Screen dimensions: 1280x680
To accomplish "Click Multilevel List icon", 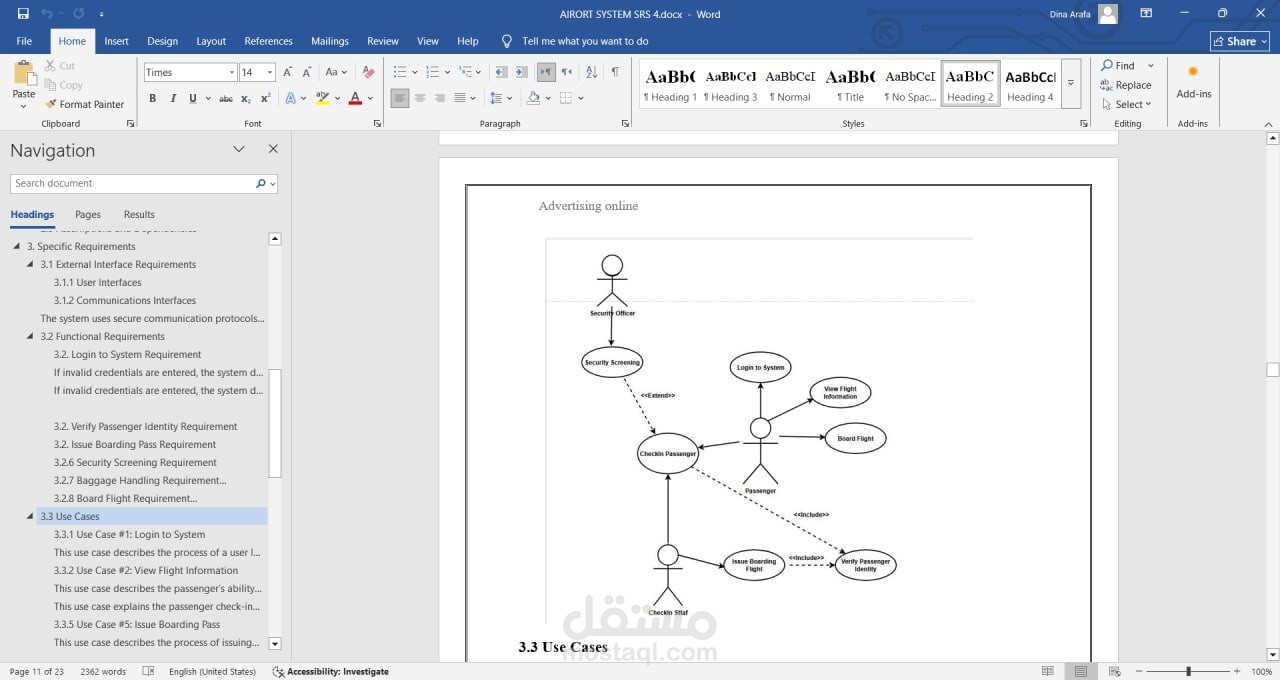I will pyautogui.click(x=465, y=72).
